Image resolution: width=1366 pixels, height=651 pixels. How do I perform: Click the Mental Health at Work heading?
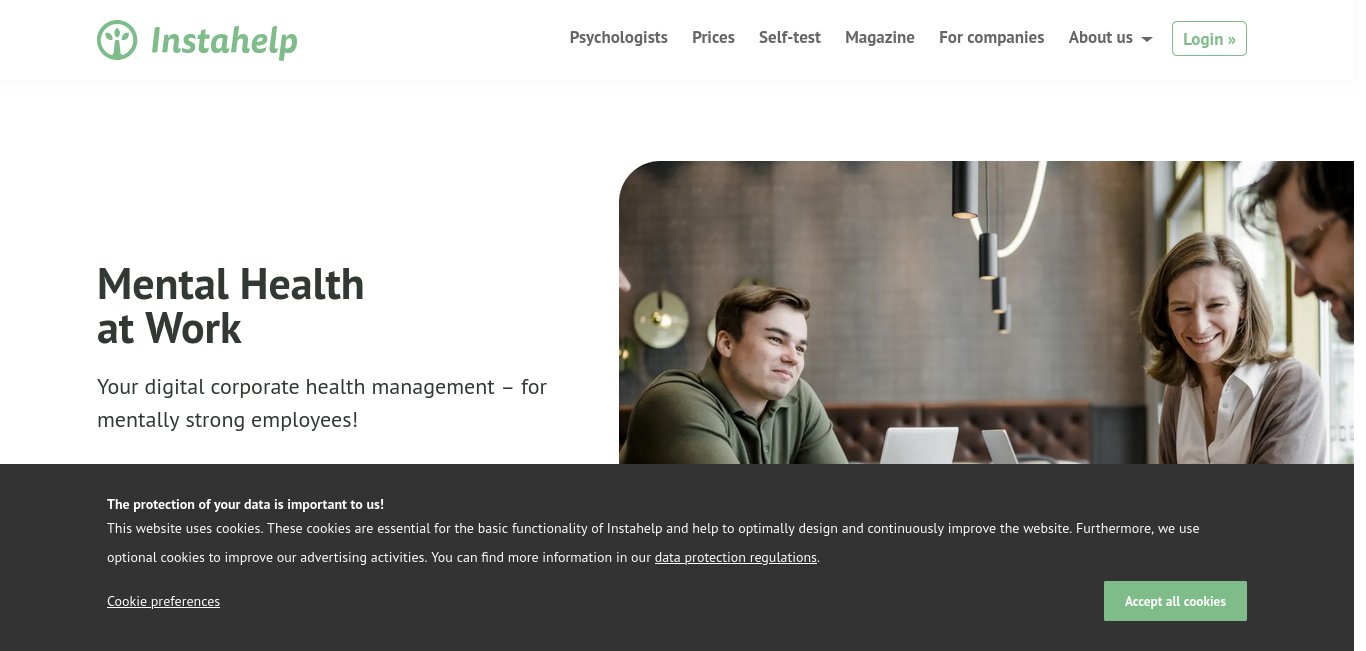coord(230,306)
